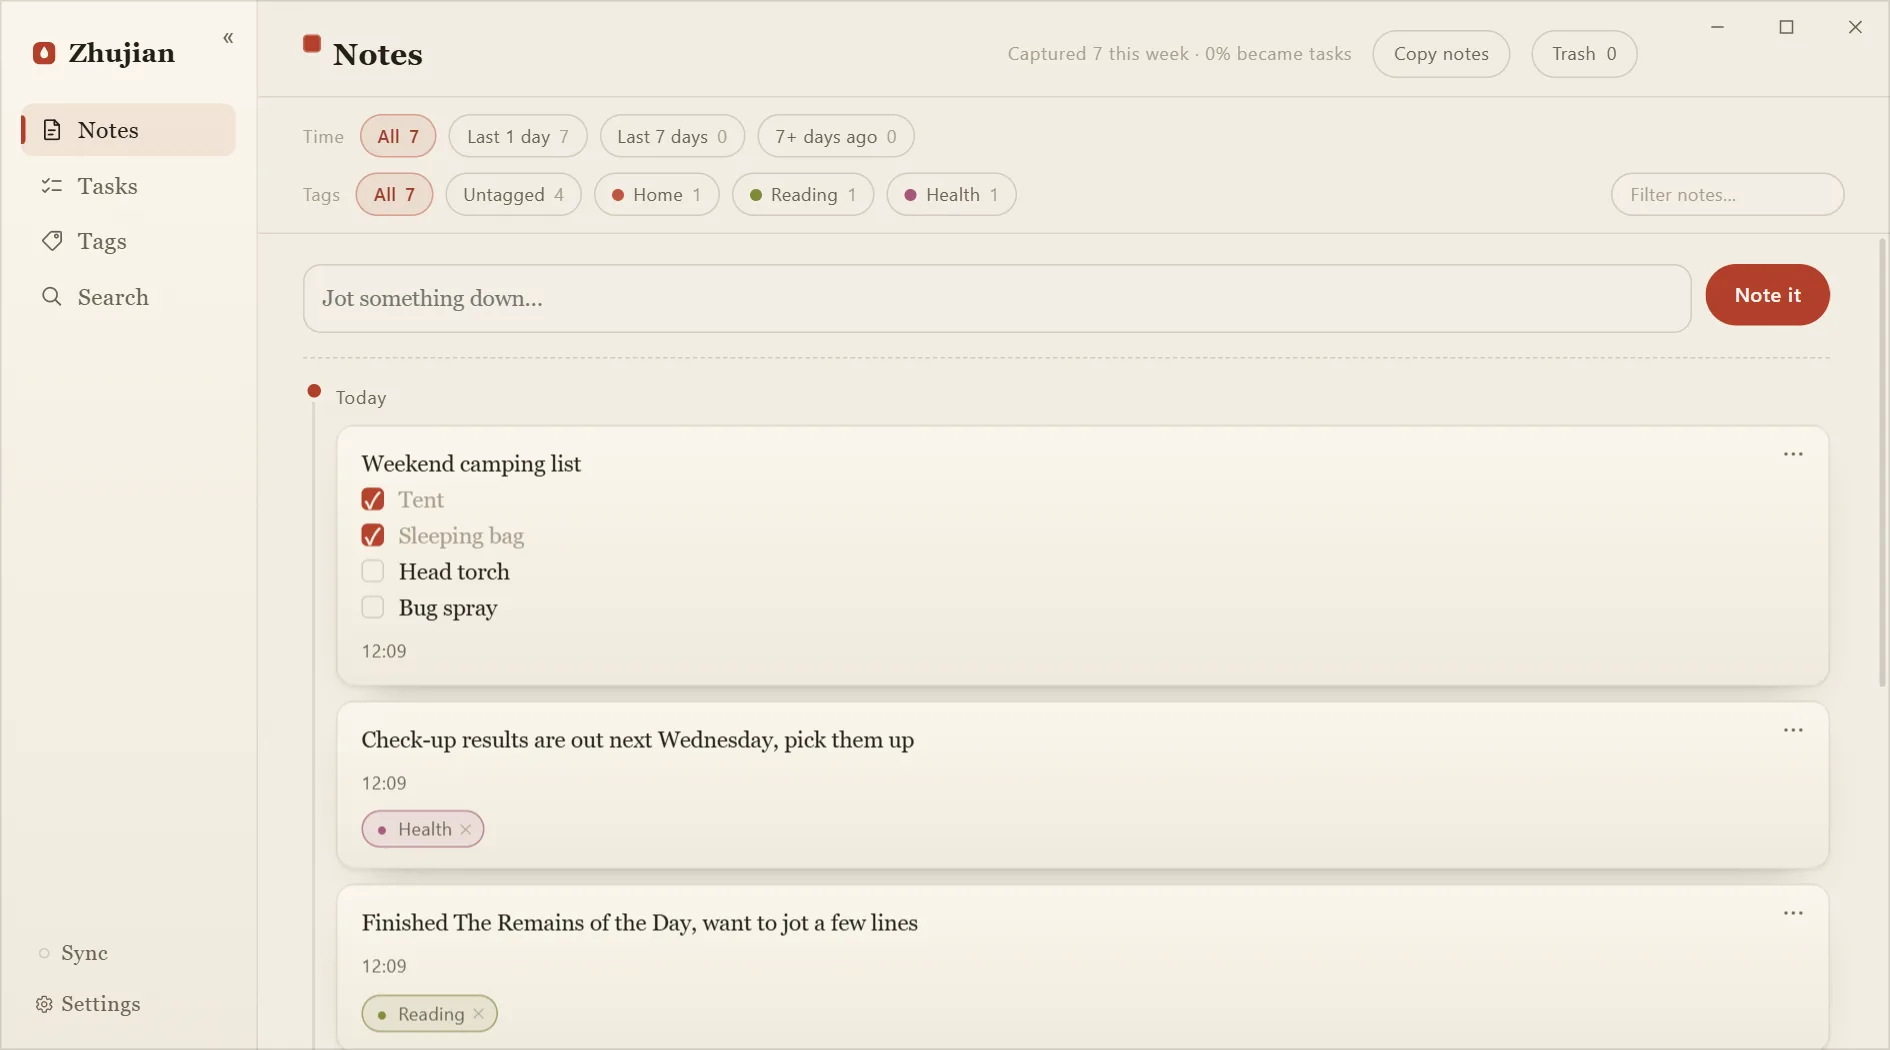Image resolution: width=1890 pixels, height=1050 pixels.
Task: Maximize the Zhujian window
Action: (1786, 27)
